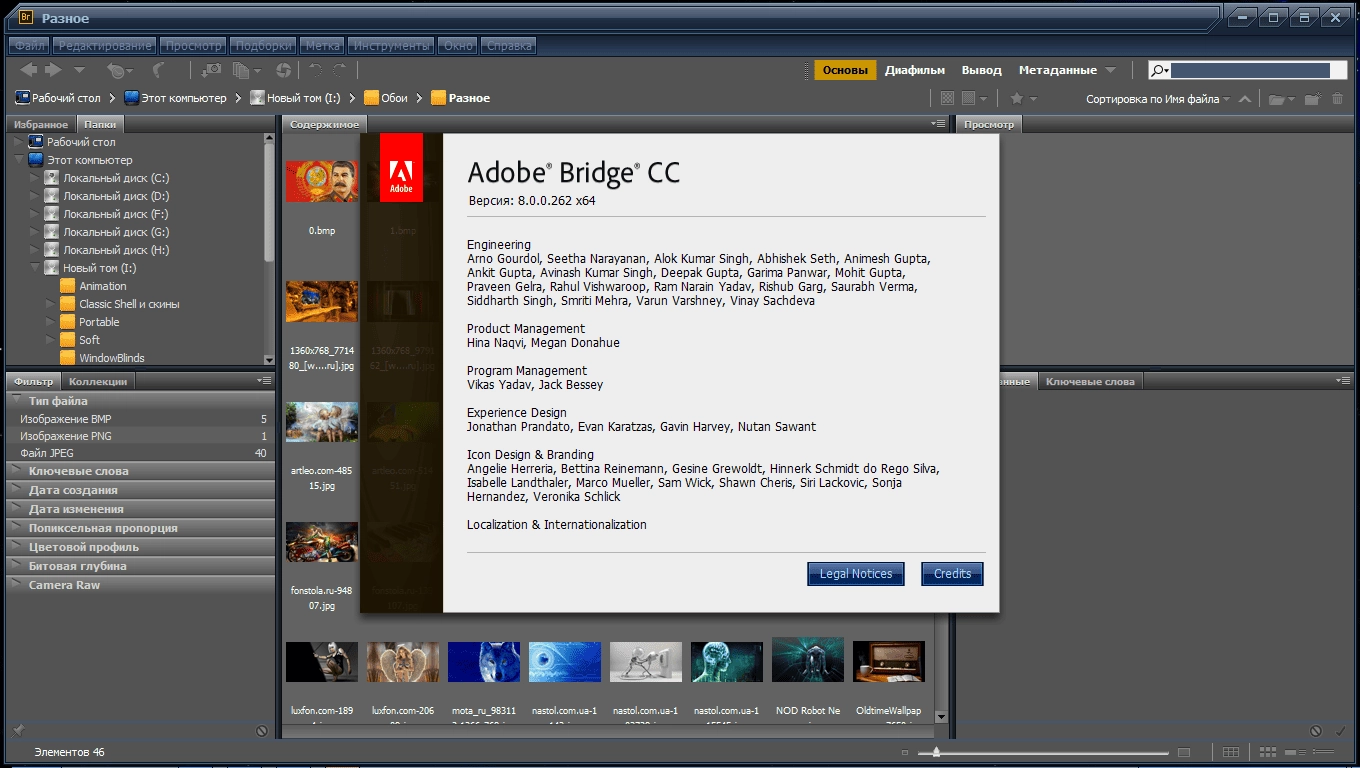Select the blue wolf mota_ru thumbnail
The width and height of the screenshot is (1360, 768).
(484, 662)
